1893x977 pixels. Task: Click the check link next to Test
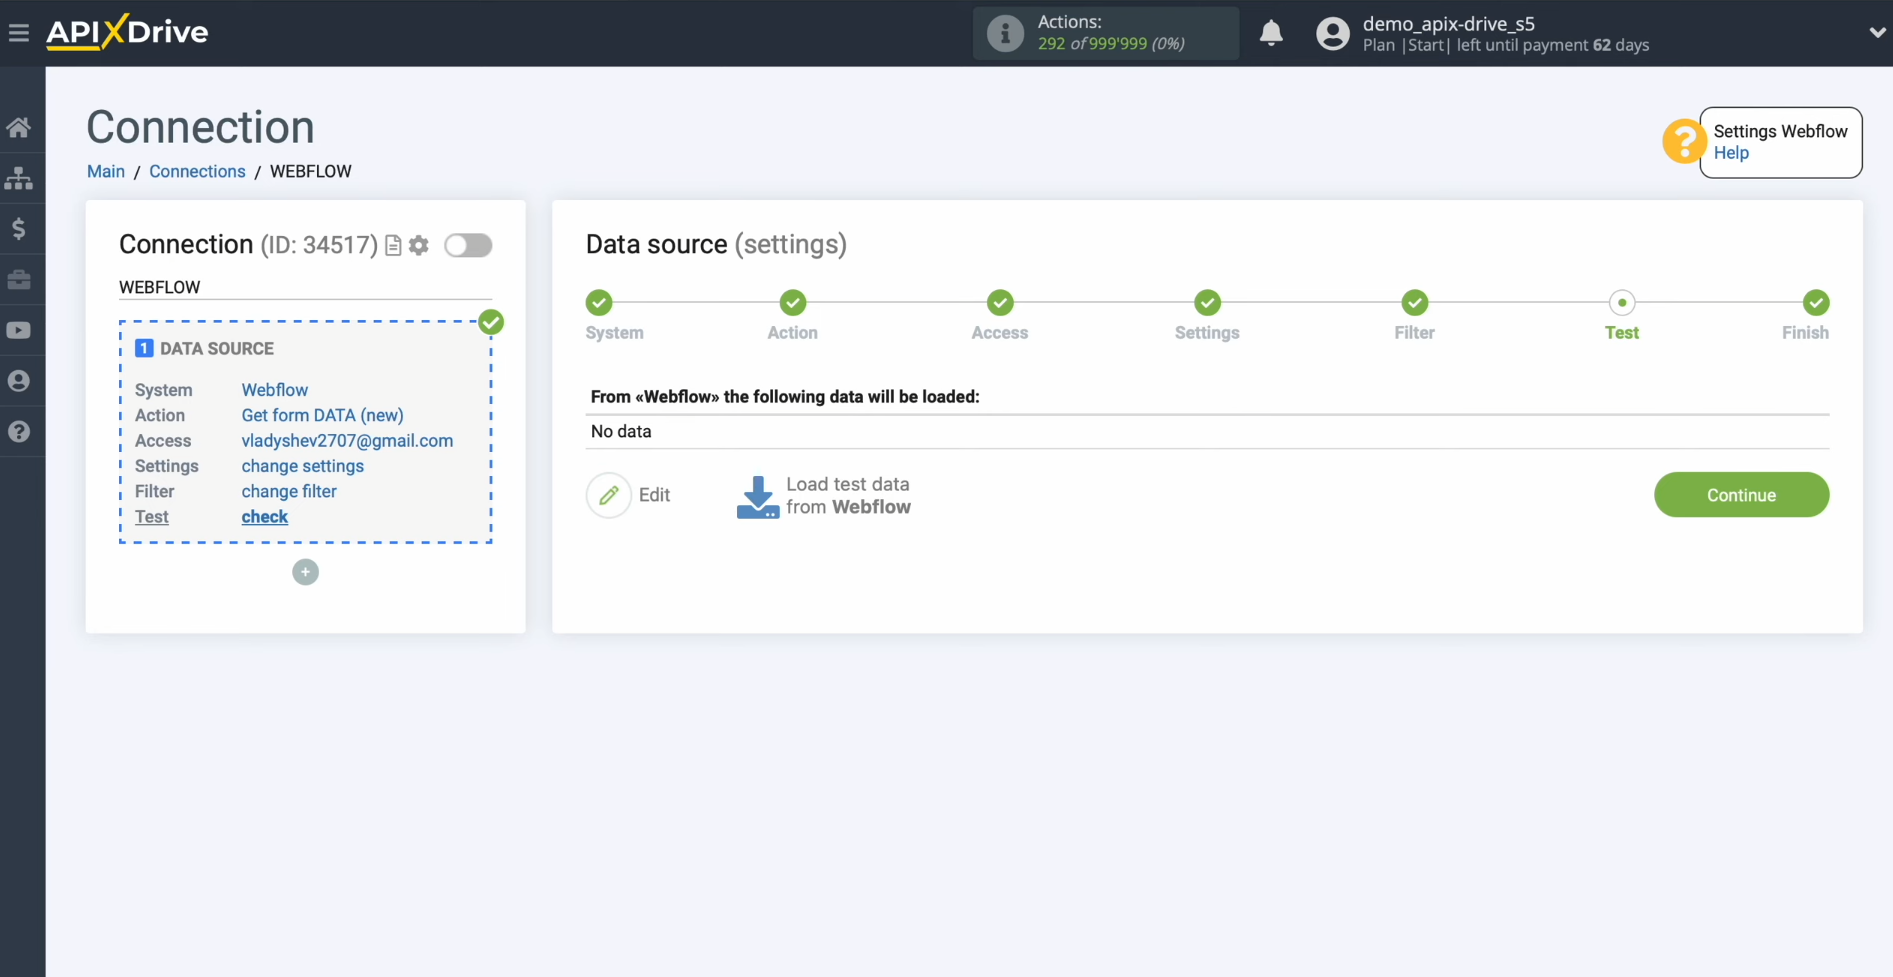(x=264, y=517)
